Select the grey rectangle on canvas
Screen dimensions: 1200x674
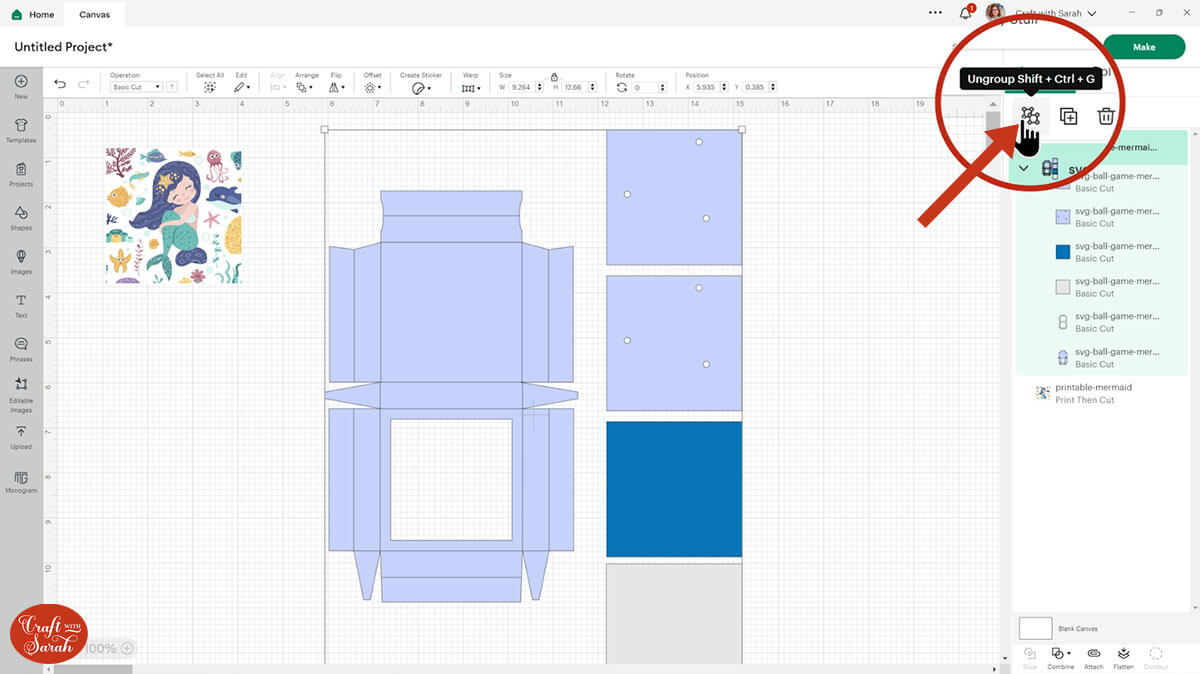coord(674,613)
